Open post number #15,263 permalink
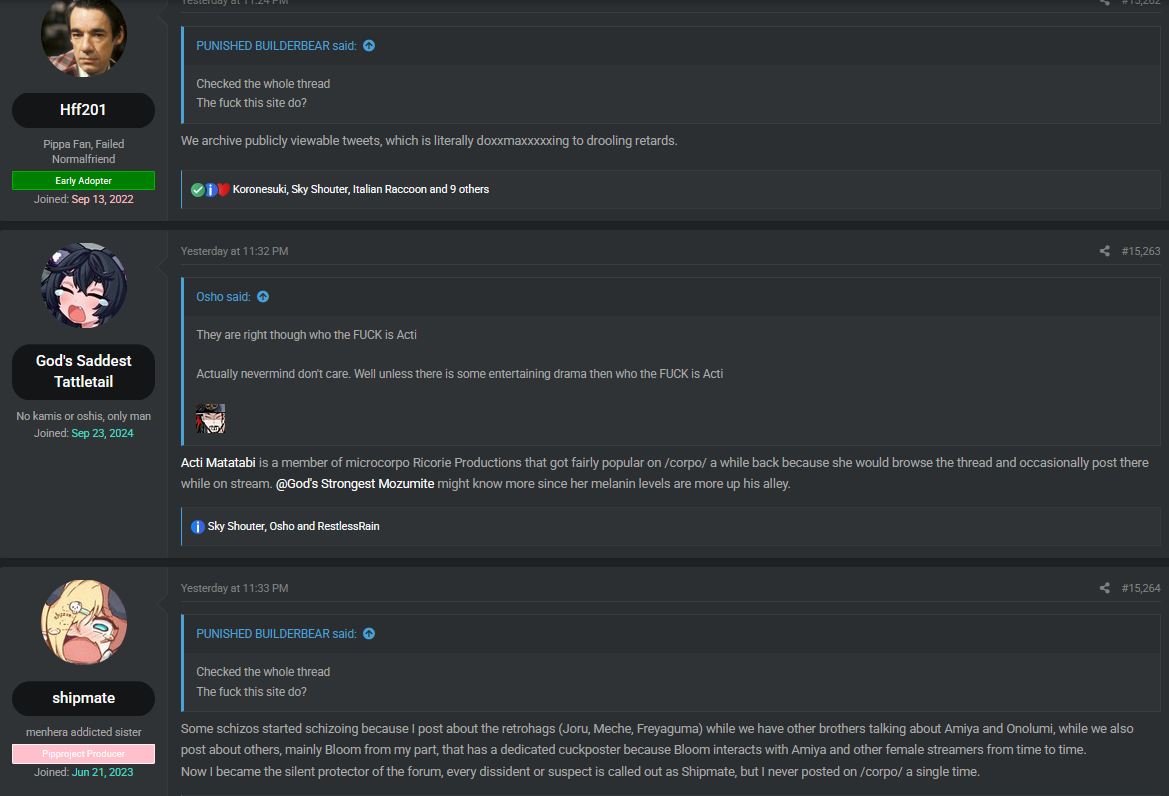 (x=1140, y=251)
